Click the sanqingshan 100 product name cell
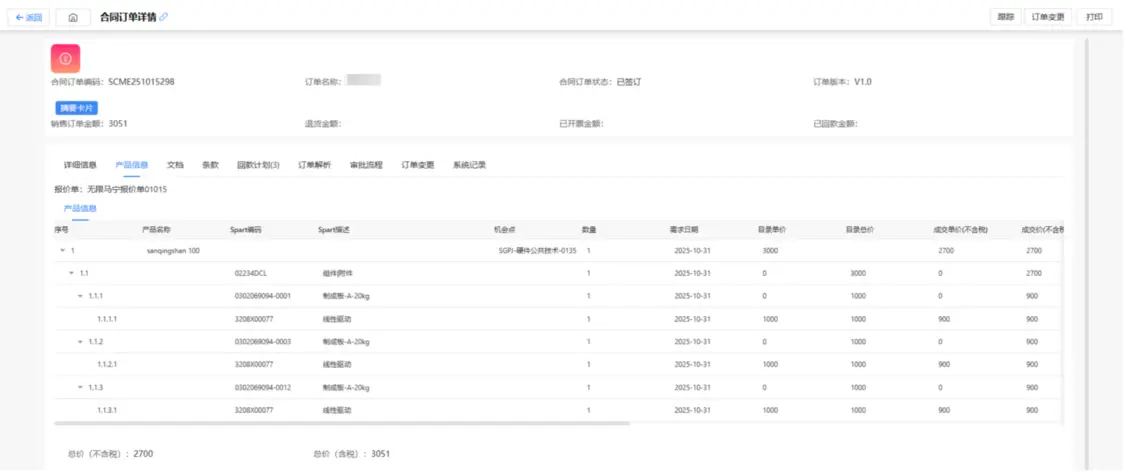 click(173, 251)
